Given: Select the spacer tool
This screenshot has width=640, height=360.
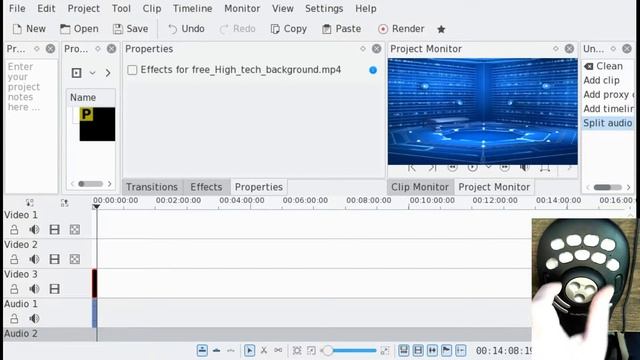Looking at the screenshot, I should (278, 351).
